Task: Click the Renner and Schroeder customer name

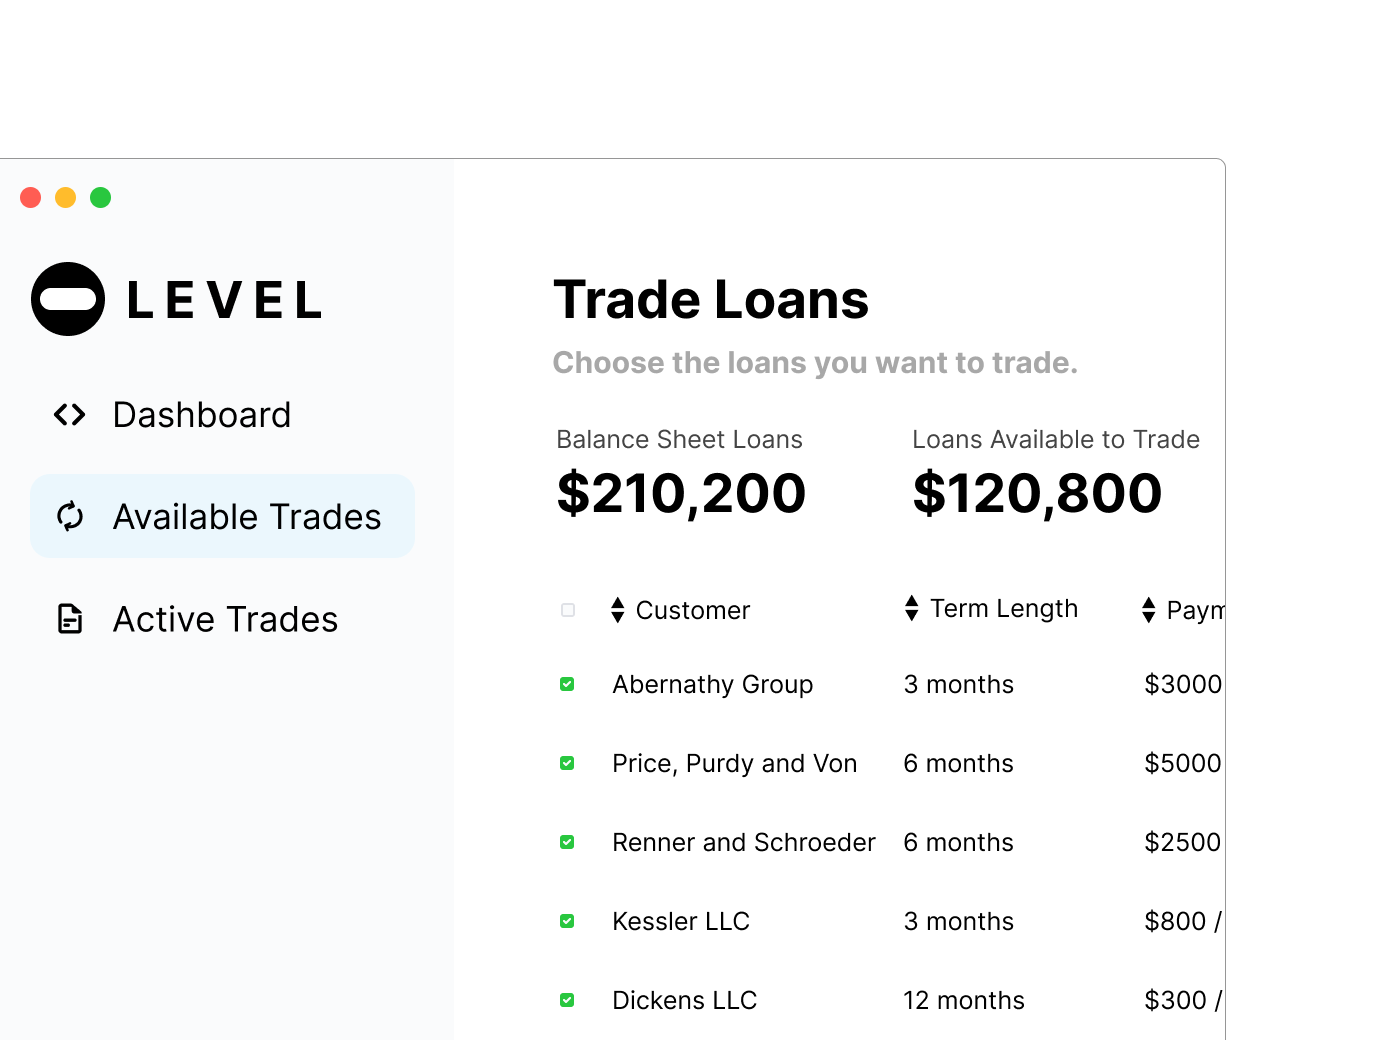Action: point(744,842)
